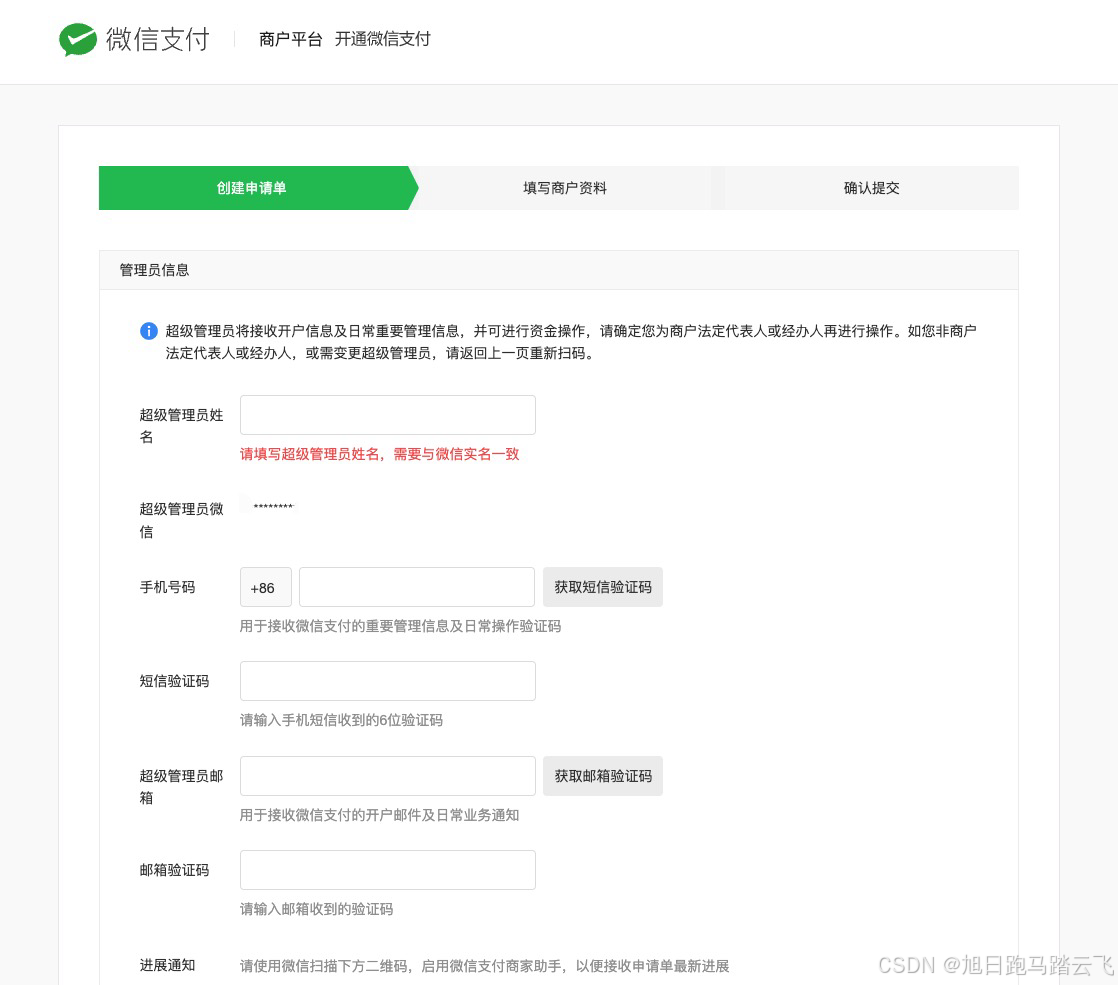Select the 创建申请单 step tab
This screenshot has width=1118, height=985.
[x=258, y=188]
